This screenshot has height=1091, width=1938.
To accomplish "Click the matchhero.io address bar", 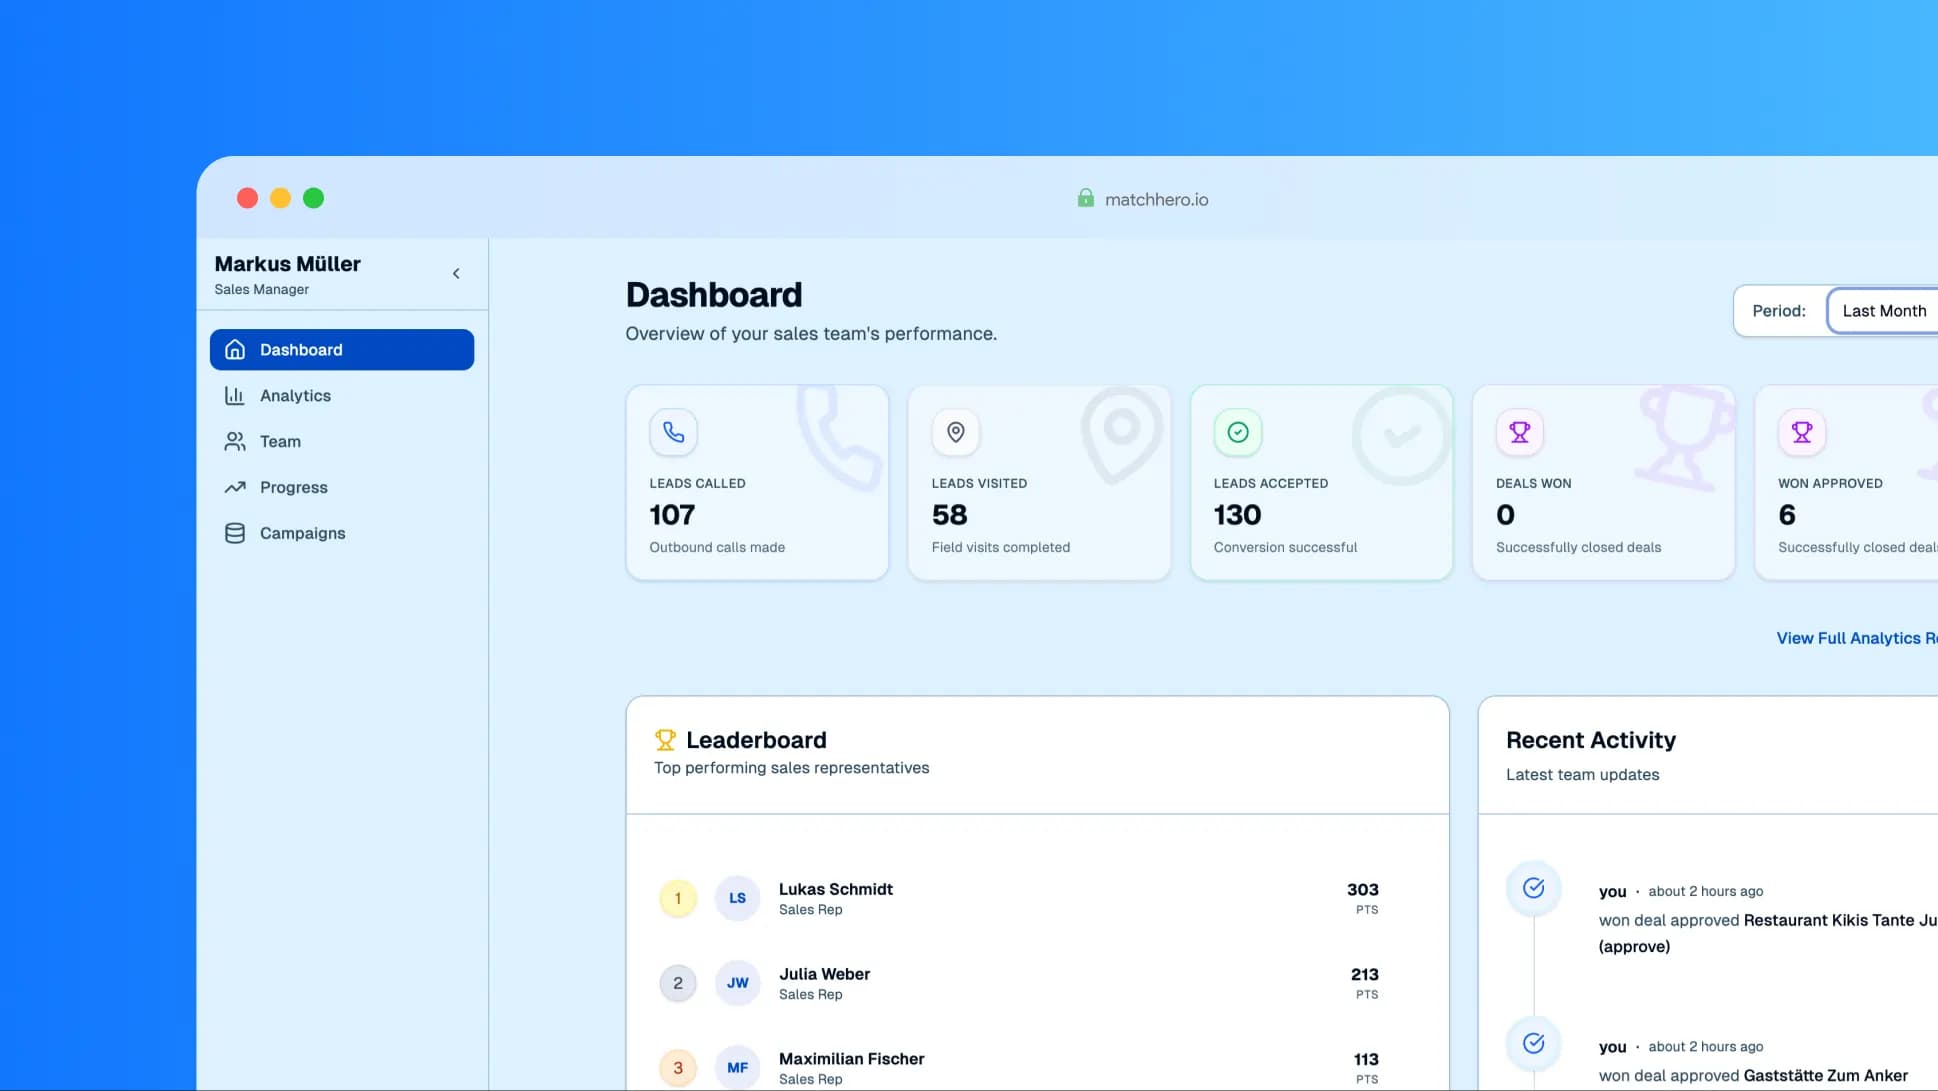I will pyautogui.click(x=1155, y=199).
